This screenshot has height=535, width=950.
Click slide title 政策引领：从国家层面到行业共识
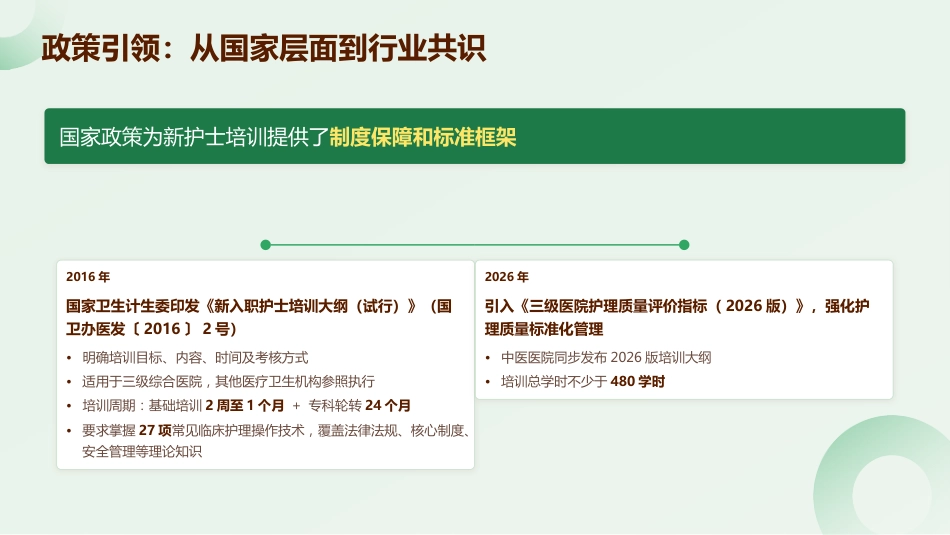(x=264, y=48)
